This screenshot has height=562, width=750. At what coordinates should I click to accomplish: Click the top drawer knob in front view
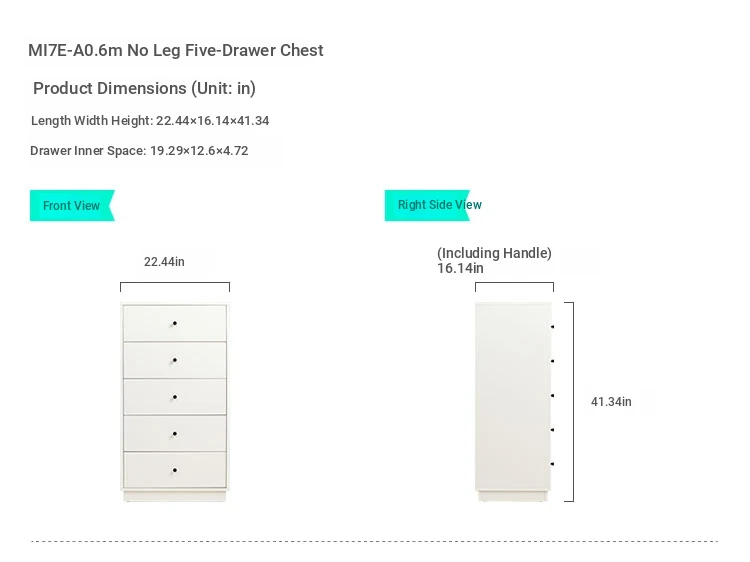click(175, 324)
